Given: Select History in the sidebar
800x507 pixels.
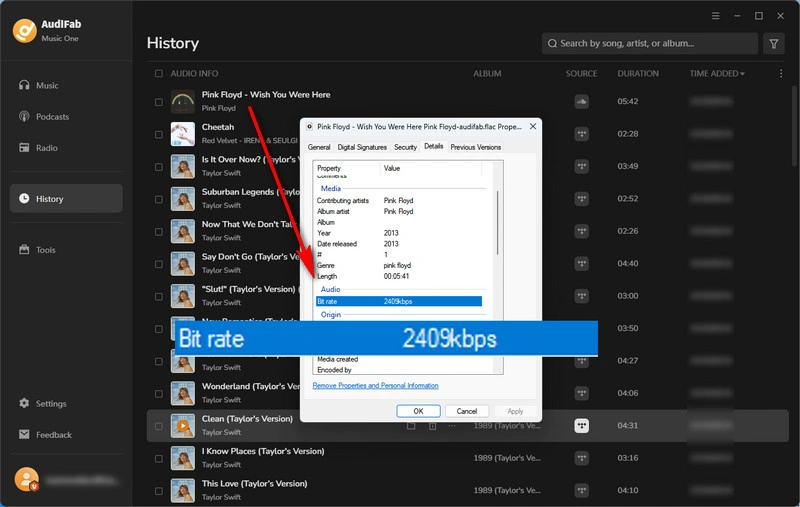Looking at the screenshot, I should pos(66,198).
